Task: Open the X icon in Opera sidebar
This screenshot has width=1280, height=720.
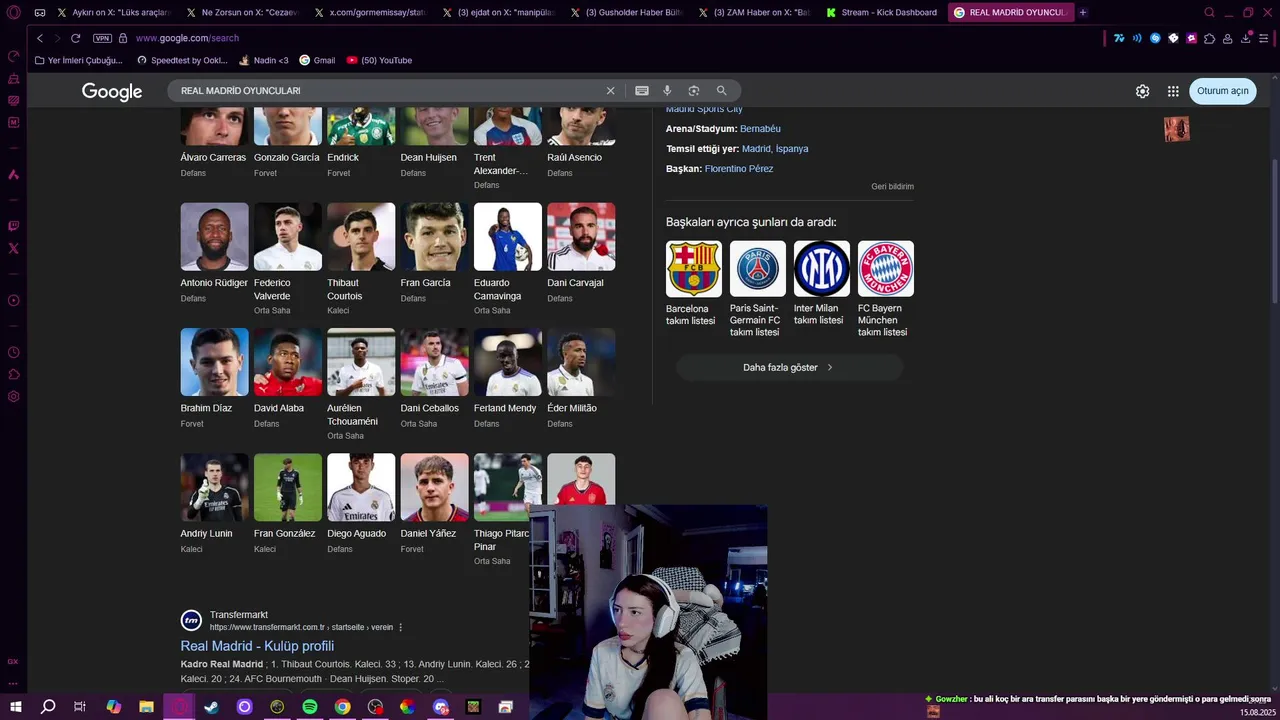Action: 13,248
